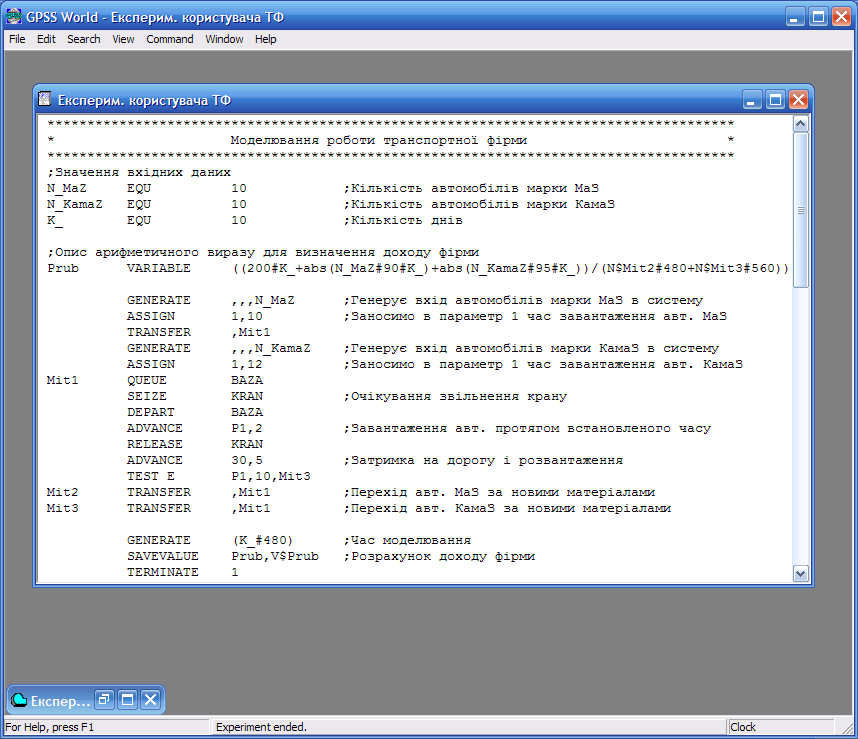Click the GENERATE ,,,N_KamaZ line

click(x=423, y=348)
